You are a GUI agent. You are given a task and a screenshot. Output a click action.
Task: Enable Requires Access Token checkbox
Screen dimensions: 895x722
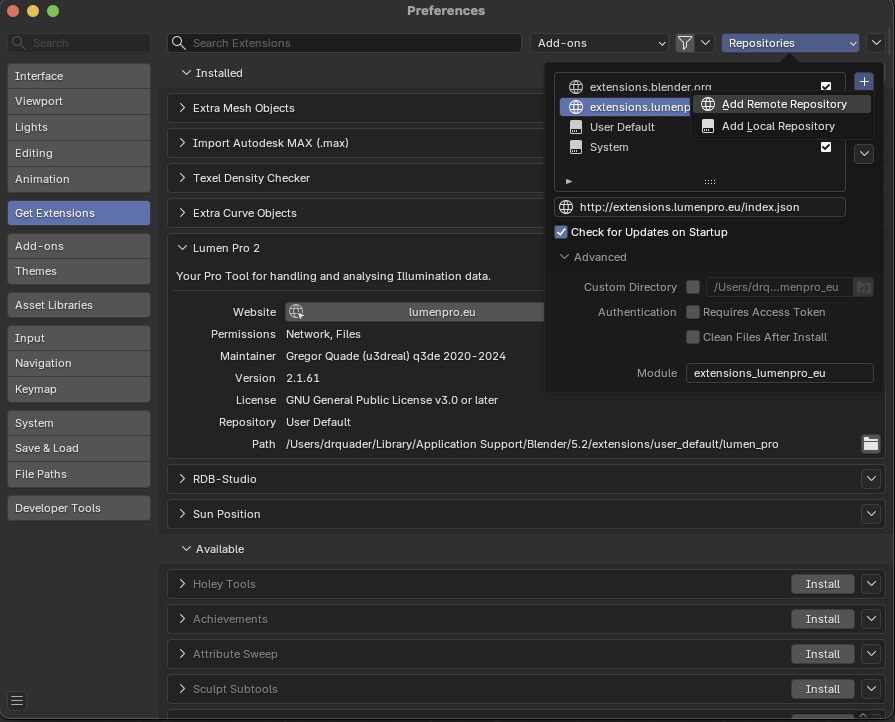click(693, 312)
